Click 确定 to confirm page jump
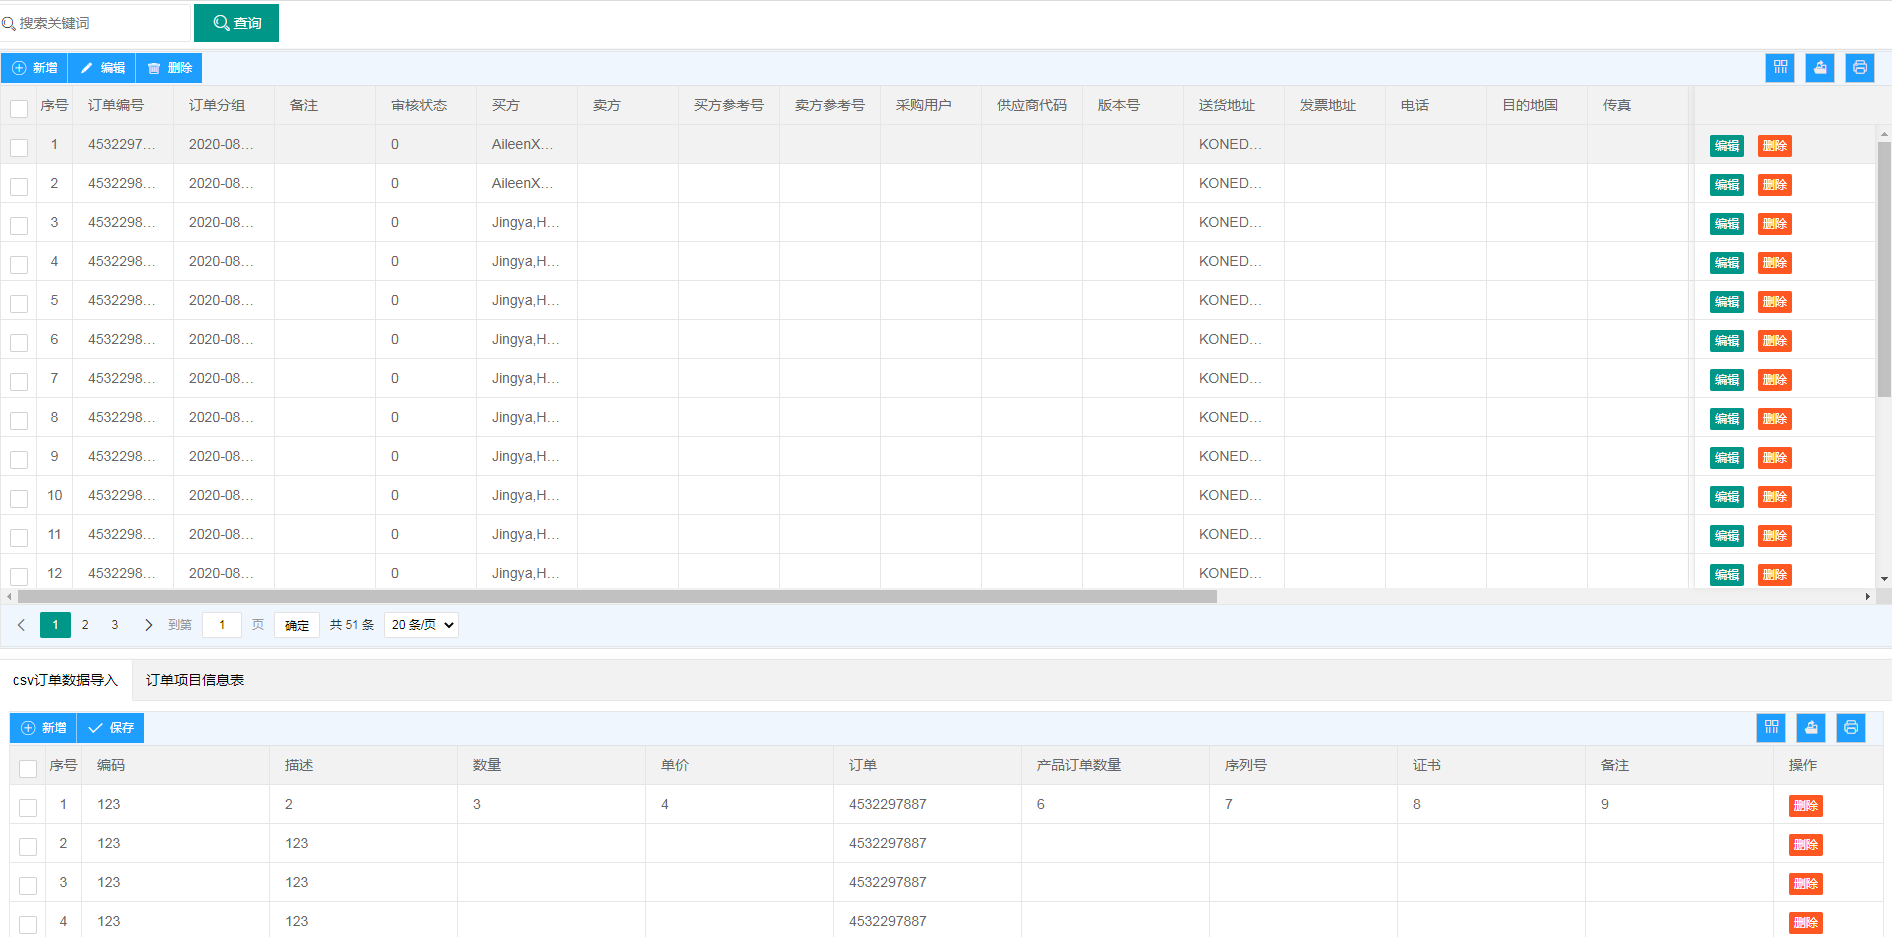This screenshot has height=937, width=1892. pyautogui.click(x=297, y=625)
